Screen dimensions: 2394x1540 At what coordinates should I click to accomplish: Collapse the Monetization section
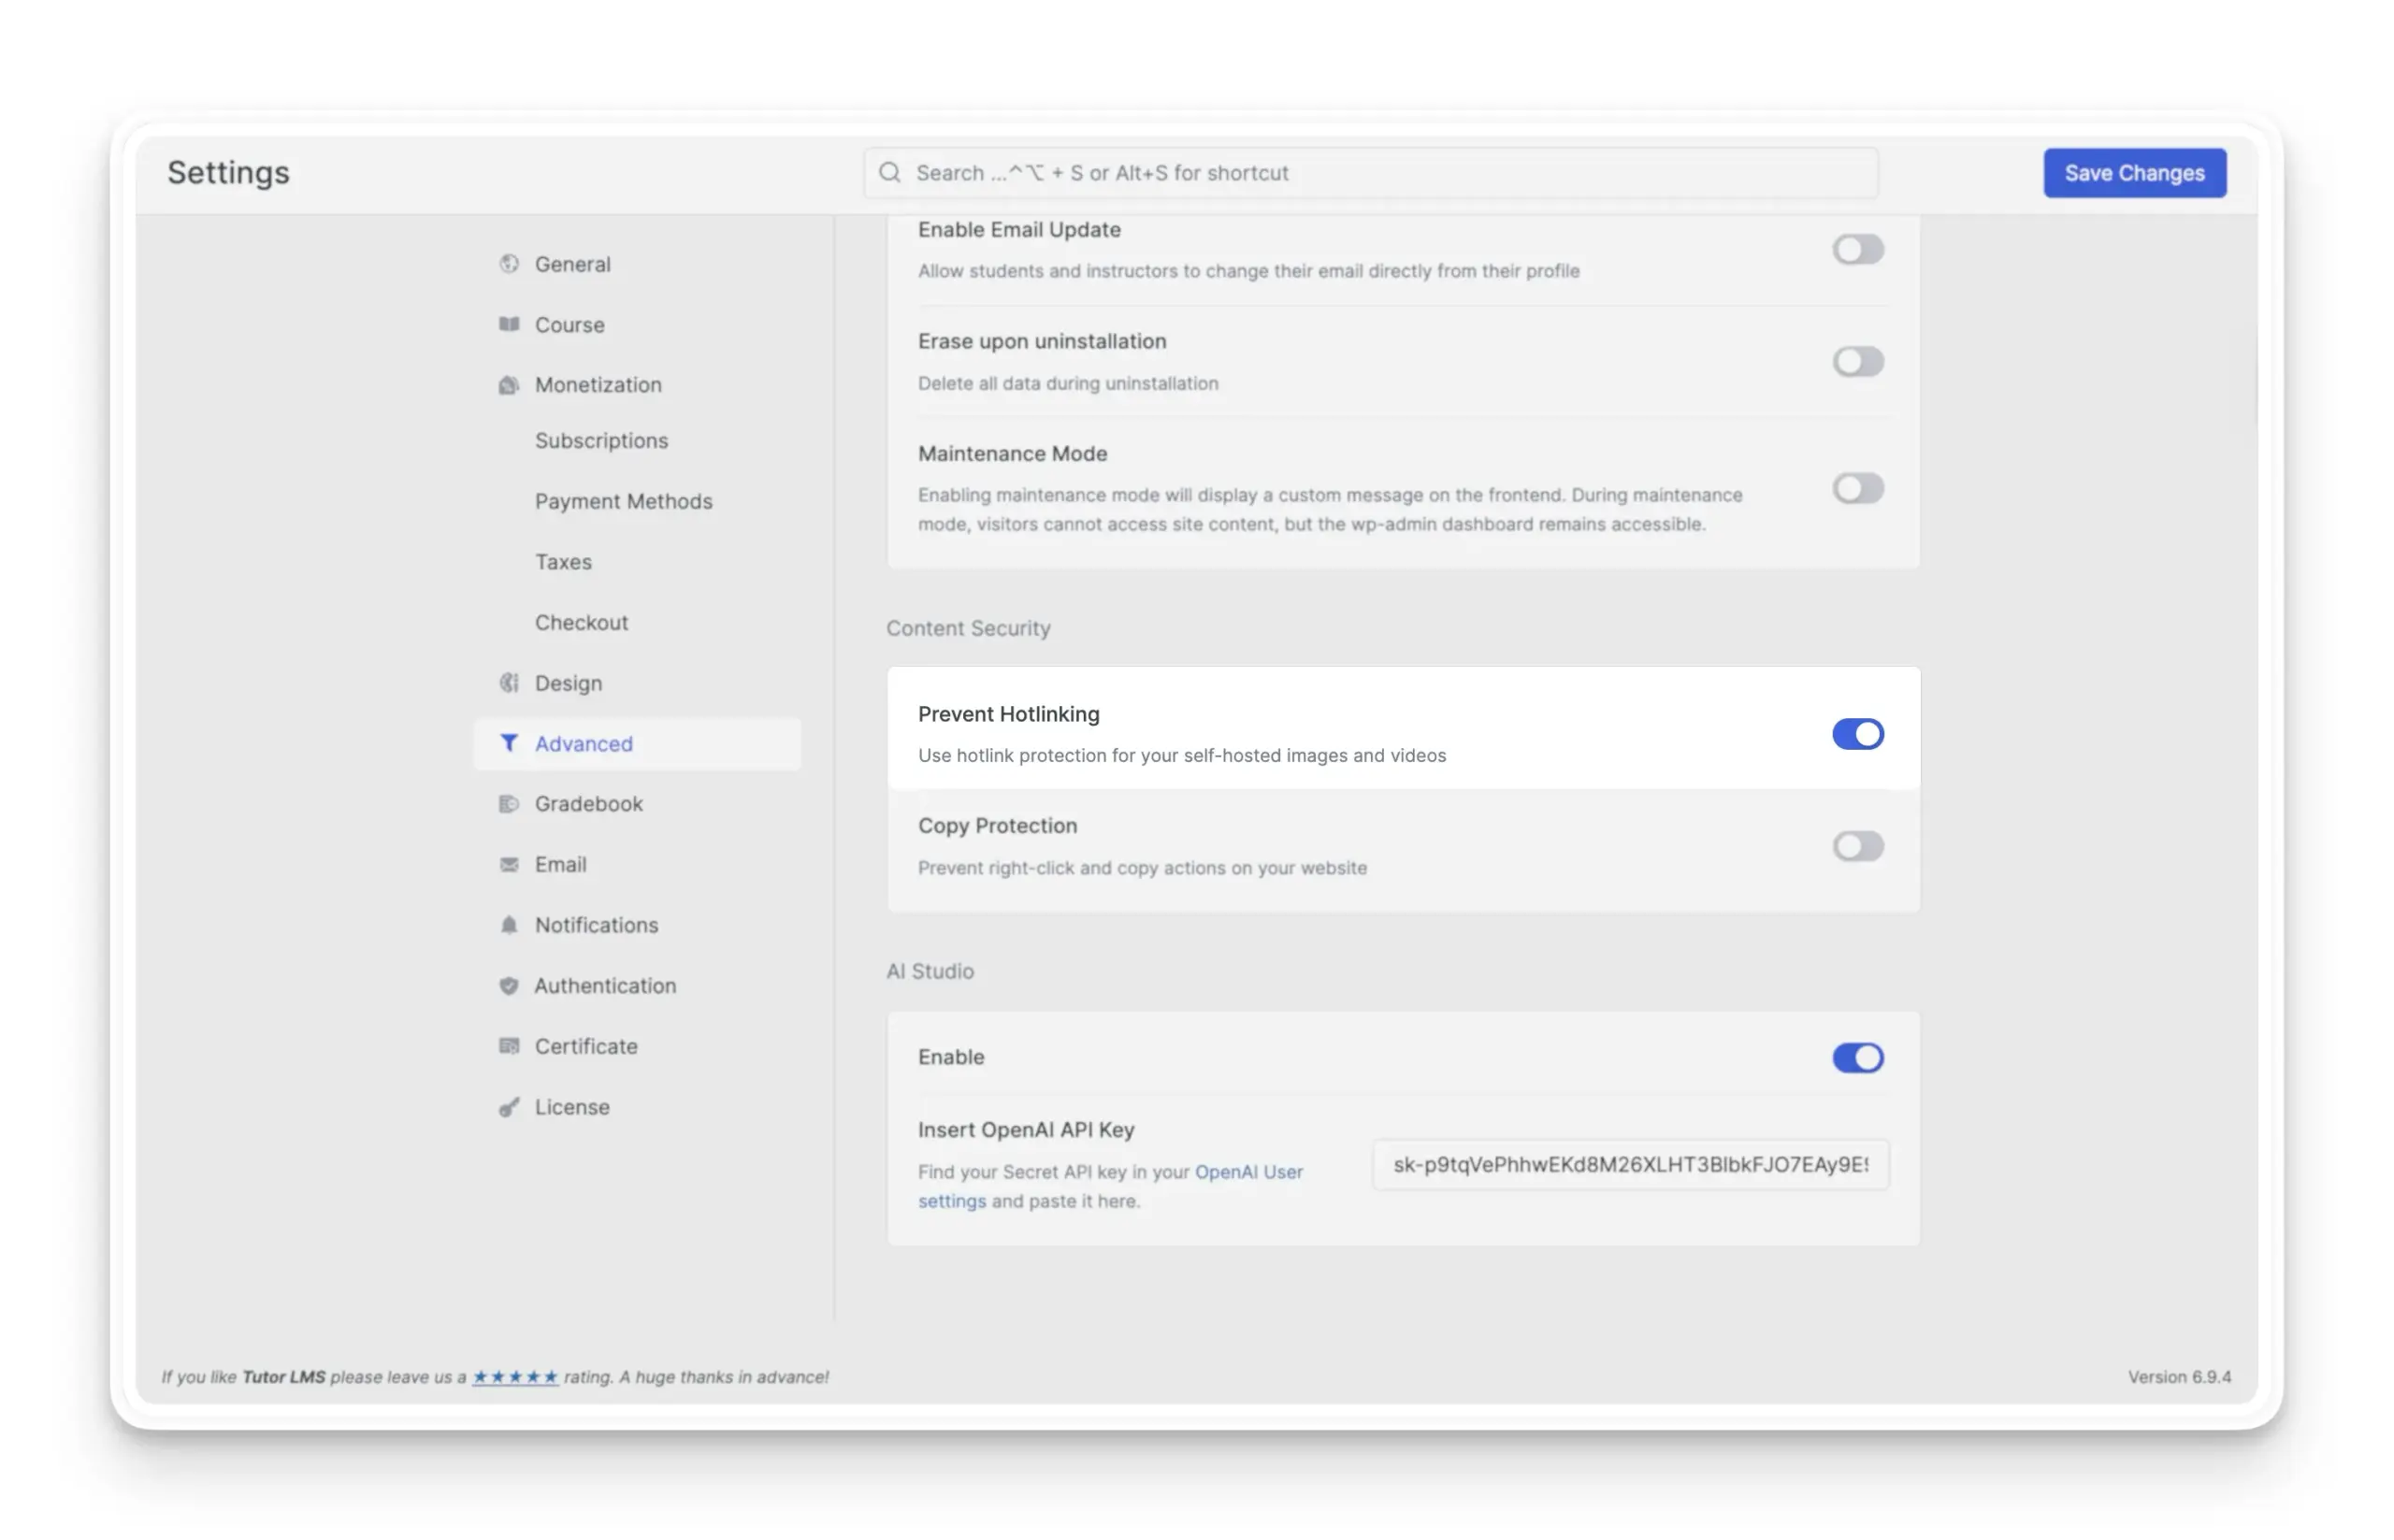click(x=597, y=385)
